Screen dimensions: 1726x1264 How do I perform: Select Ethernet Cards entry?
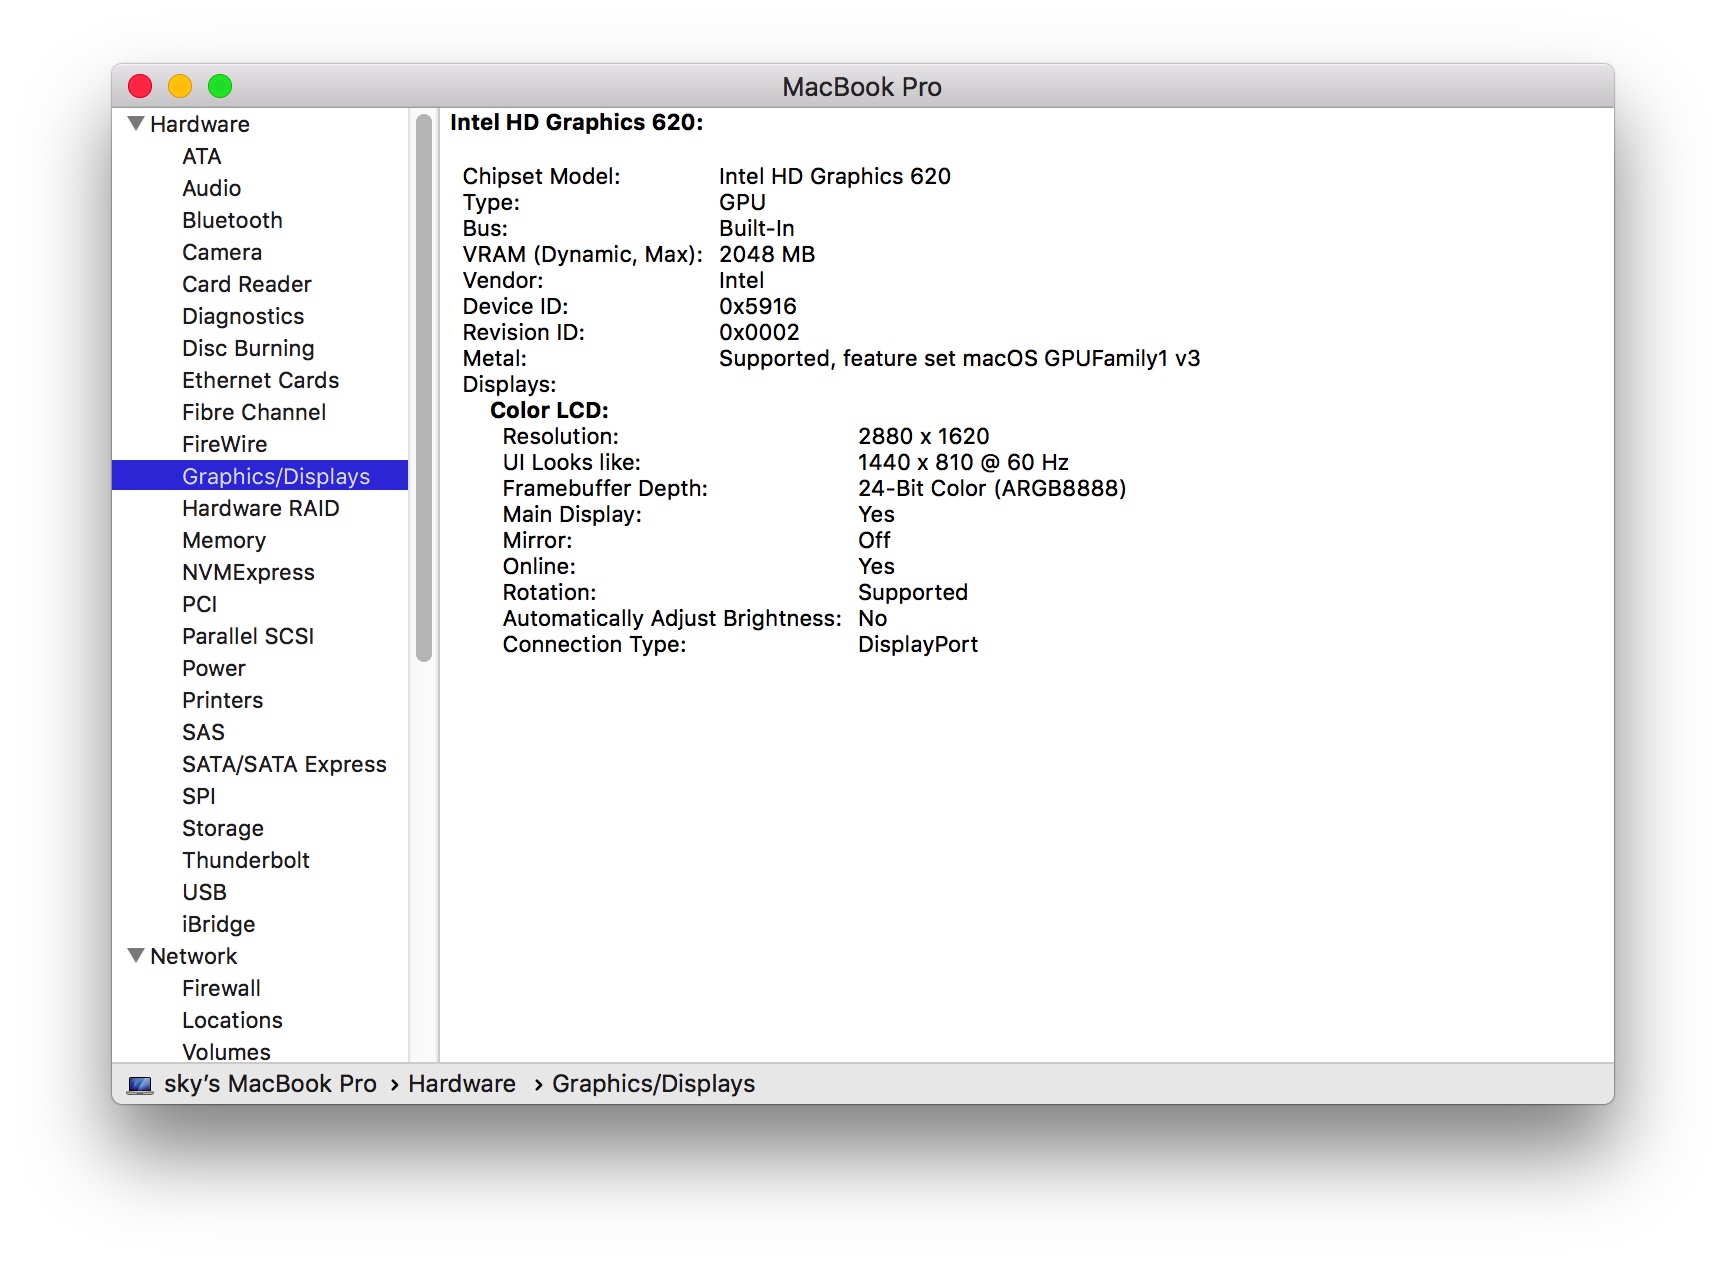[x=260, y=380]
